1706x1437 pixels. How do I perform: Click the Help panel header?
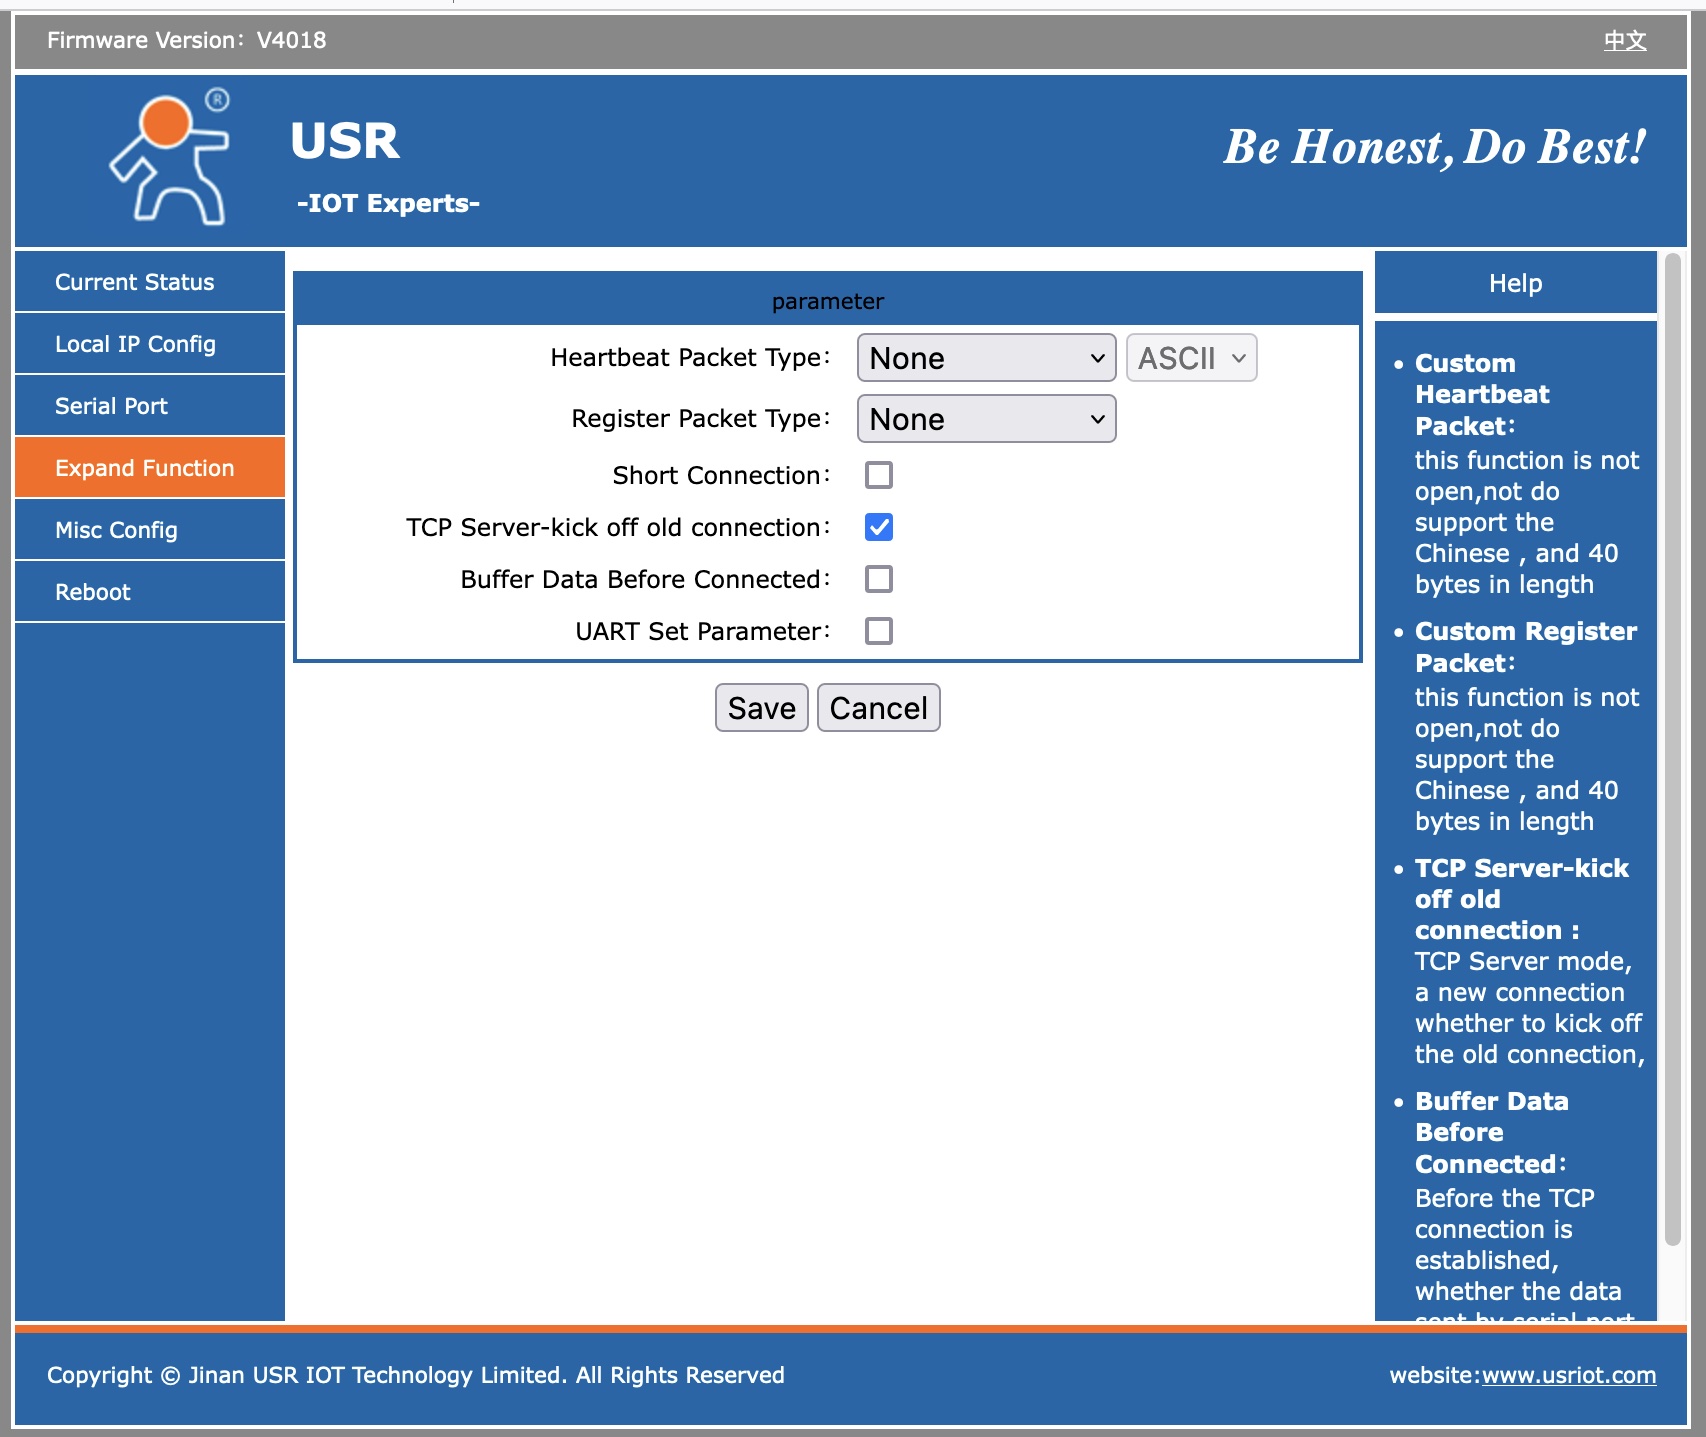pos(1515,283)
